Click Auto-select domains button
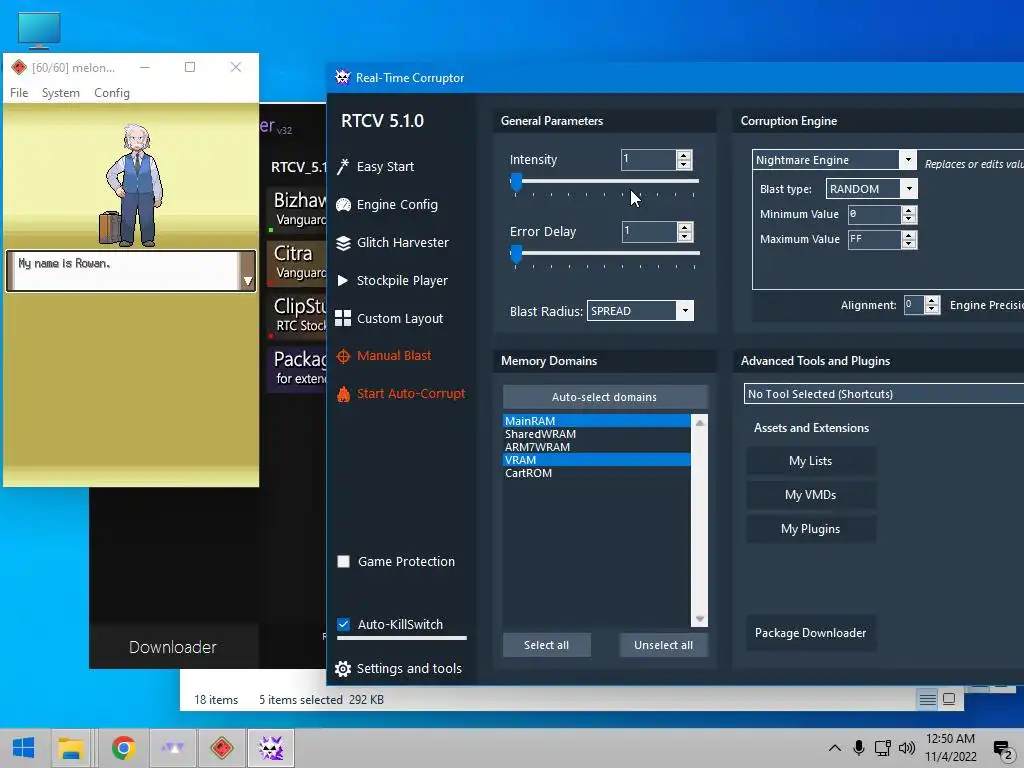 point(605,397)
